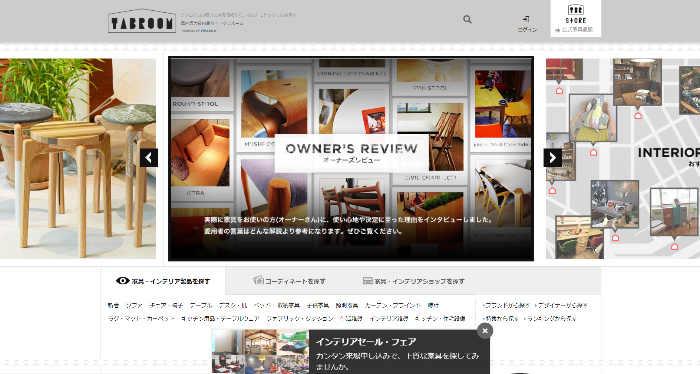The height and width of the screenshot is (374, 700).
Task: Open the キッチン用品・テーブルウェア link
Action: (220, 319)
